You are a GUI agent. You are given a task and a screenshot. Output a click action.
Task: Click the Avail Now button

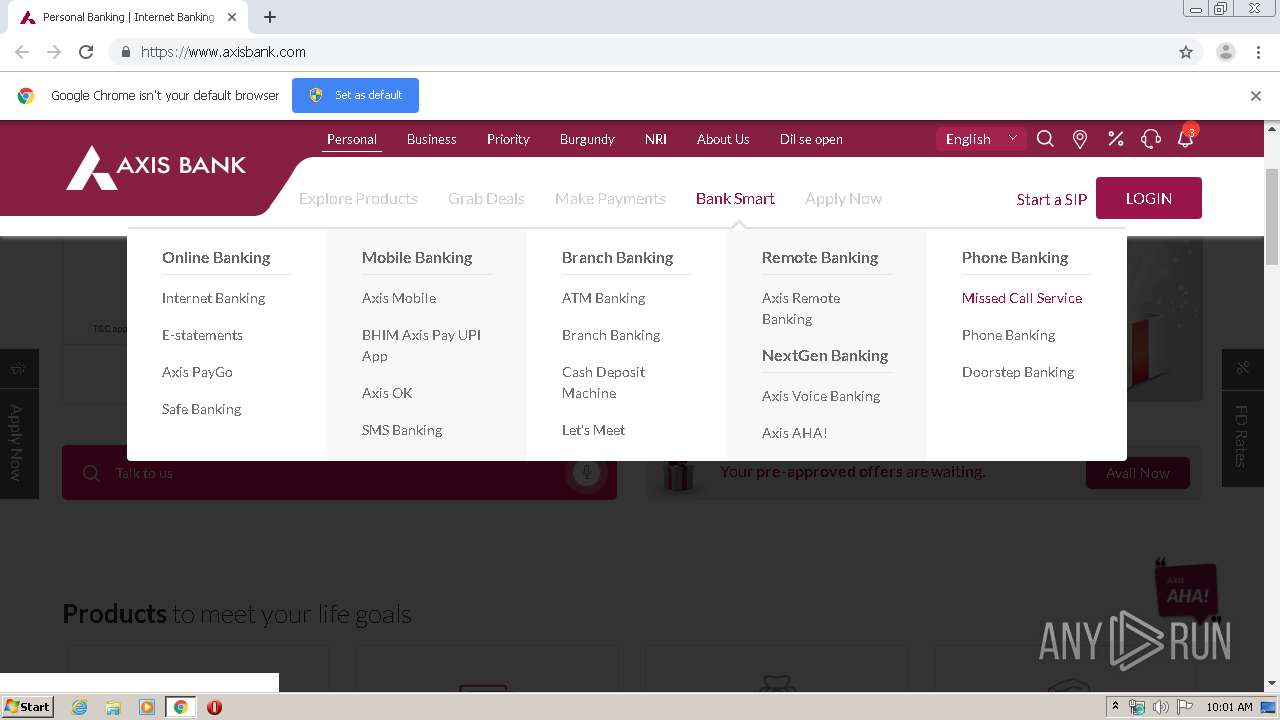click(x=1138, y=473)
